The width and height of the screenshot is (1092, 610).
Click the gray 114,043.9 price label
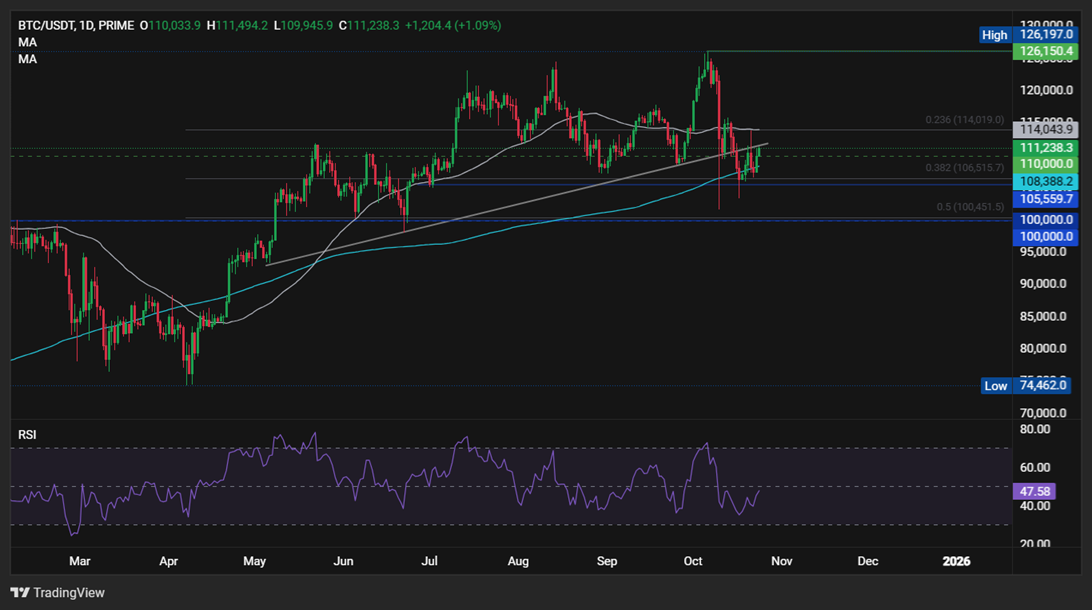point(1044,129)
